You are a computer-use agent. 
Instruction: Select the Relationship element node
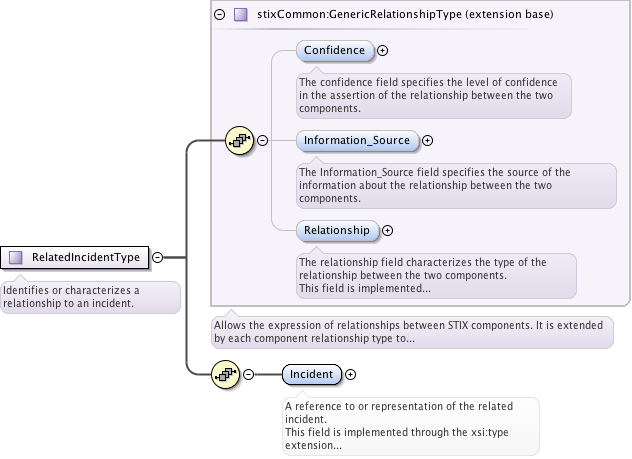click(x=337, y=230)
